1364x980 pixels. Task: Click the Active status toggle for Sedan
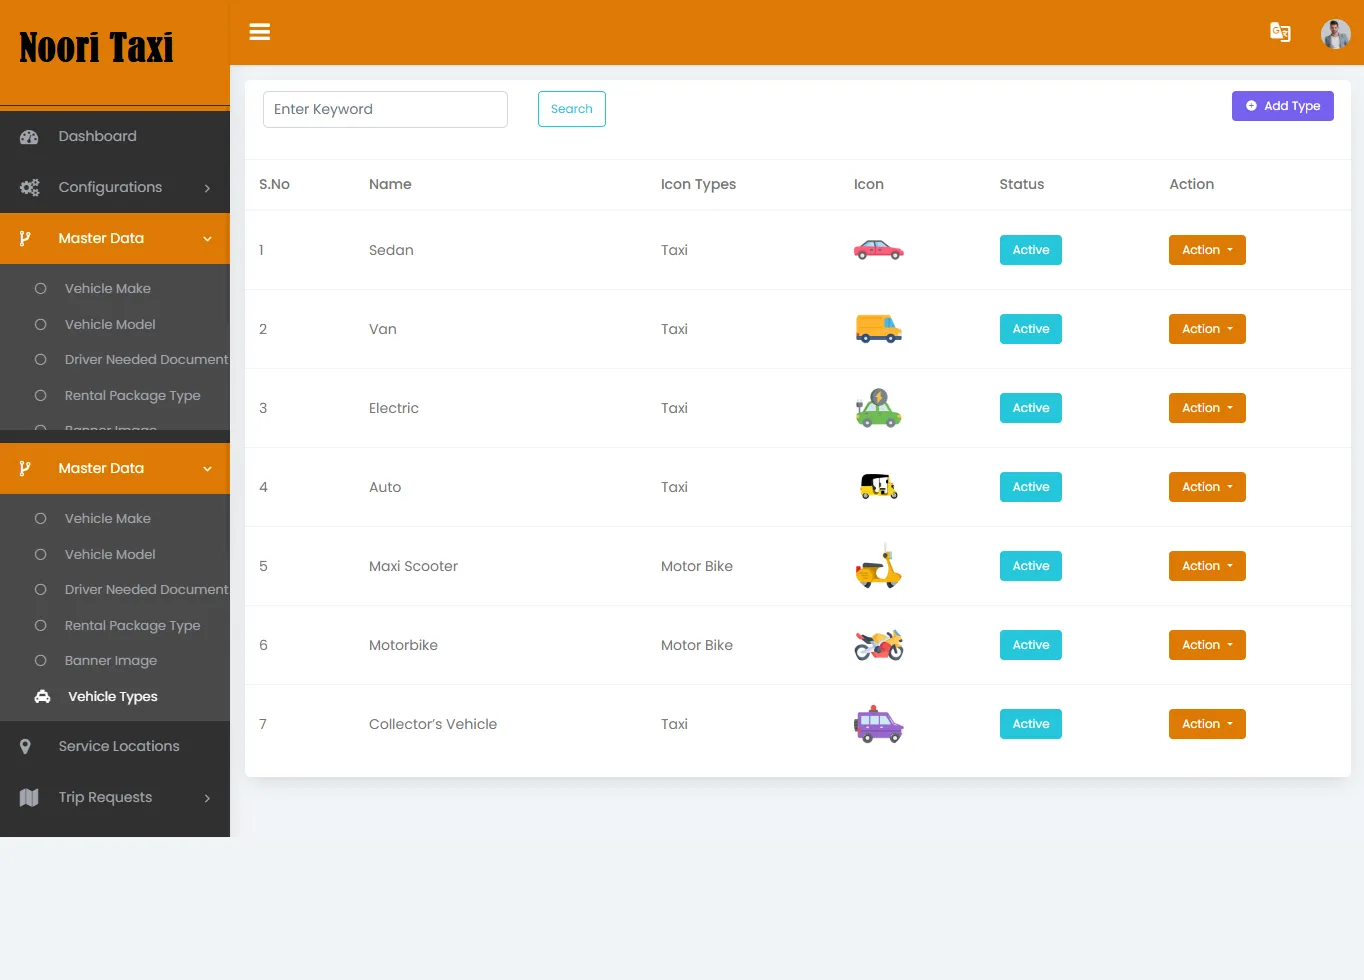click(1030, 250)
